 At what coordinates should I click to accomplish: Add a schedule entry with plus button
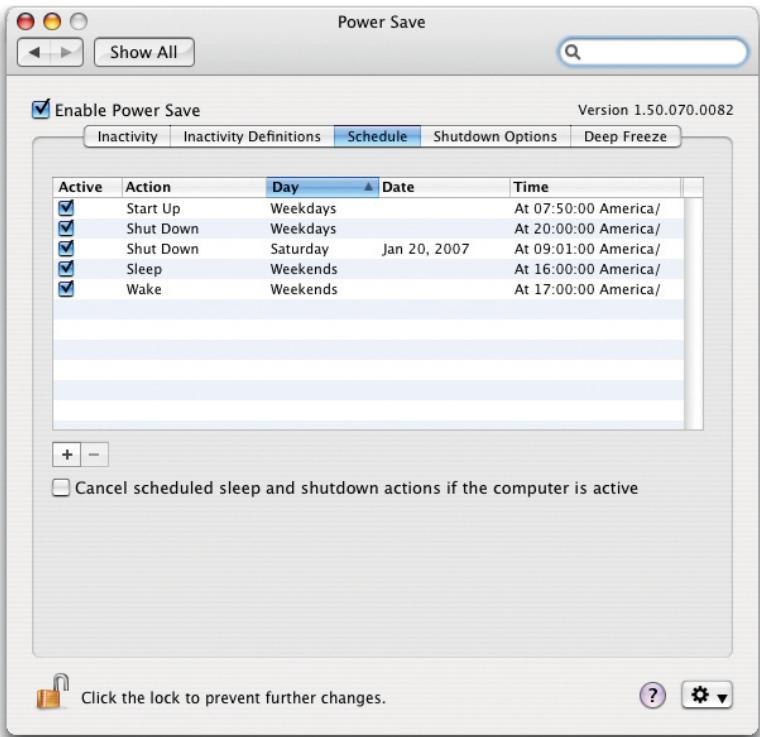67,455
